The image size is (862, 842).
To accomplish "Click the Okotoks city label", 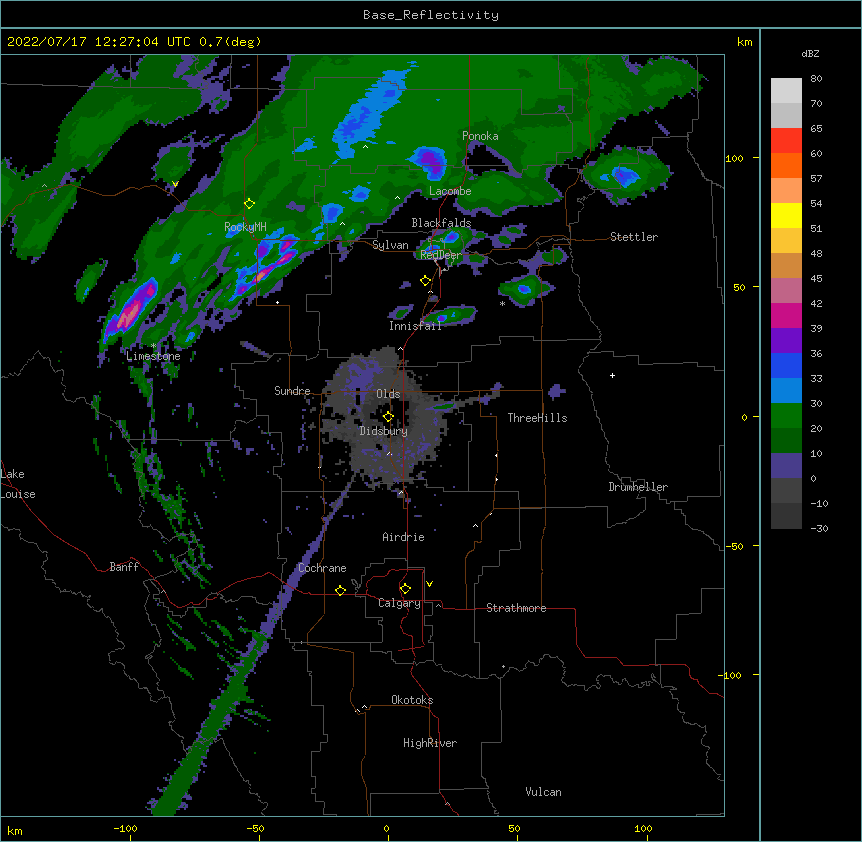I will pyautogui.click(x=412, y=700).
